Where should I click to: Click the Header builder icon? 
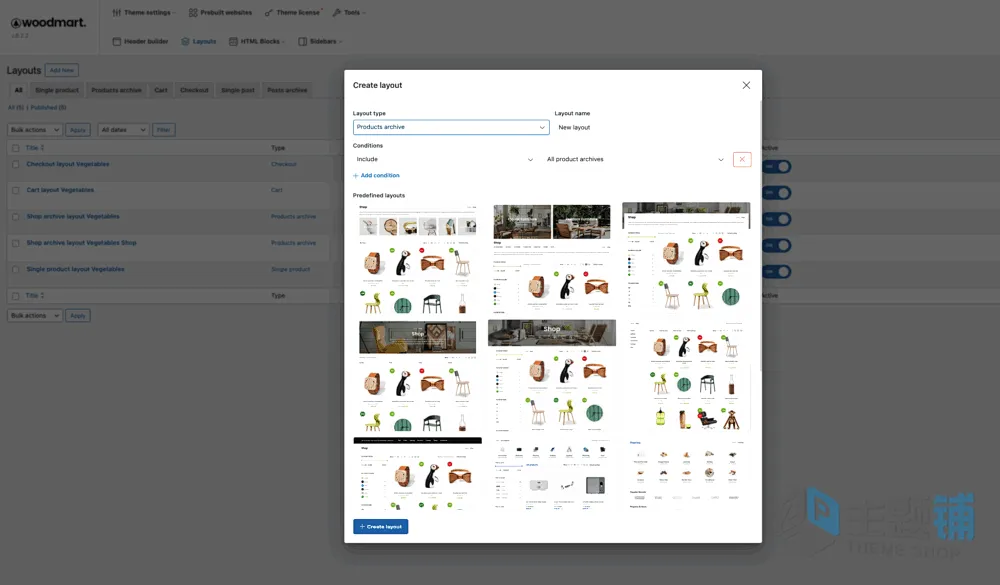click(x=117, y=41)
